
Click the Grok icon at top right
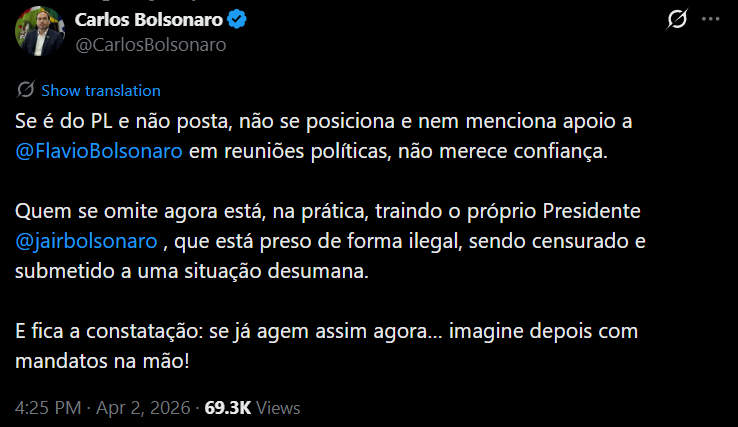pyautogui.click(x=677, y=19)
